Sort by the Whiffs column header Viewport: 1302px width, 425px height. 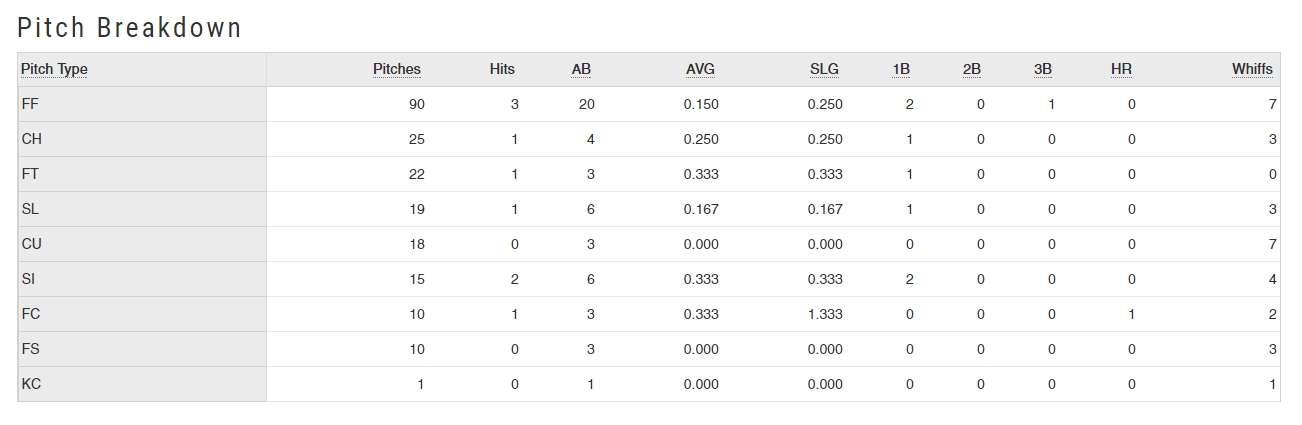(1252, 69)
